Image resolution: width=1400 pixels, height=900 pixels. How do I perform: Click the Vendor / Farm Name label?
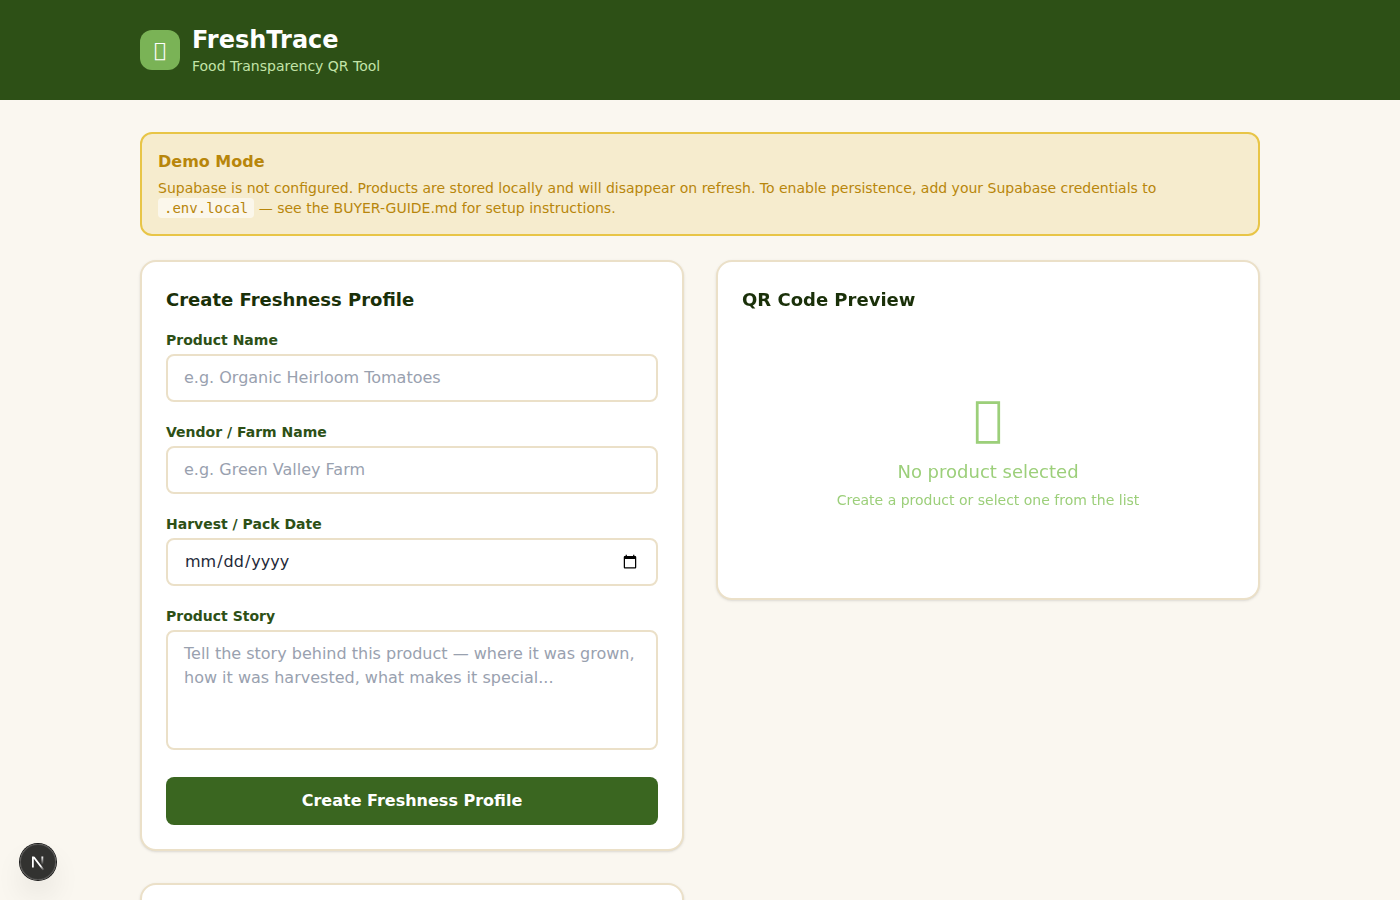click(246, 432)
